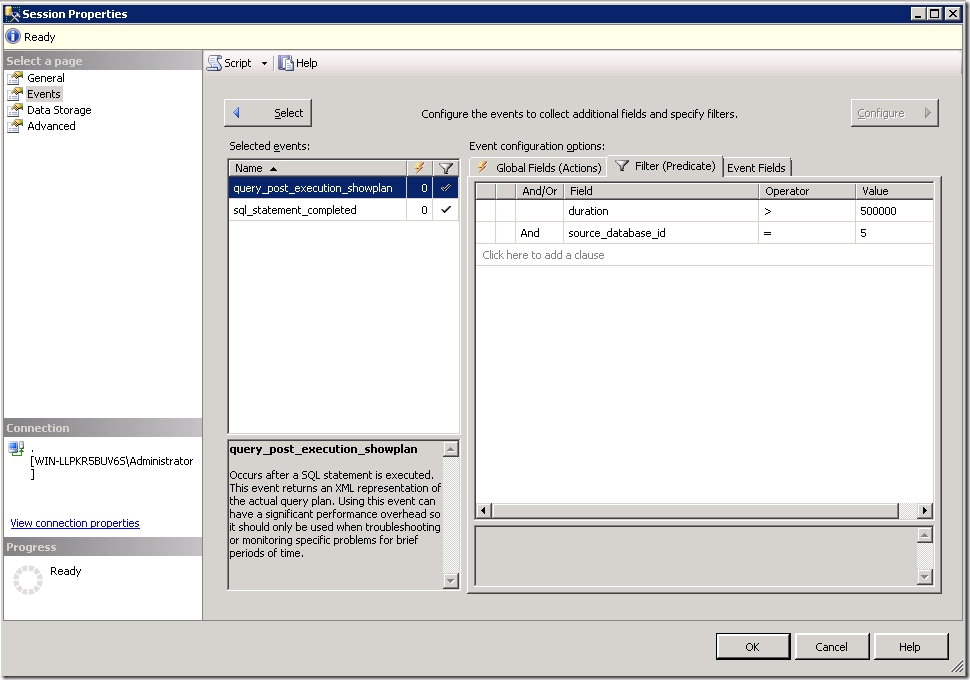Switch to Global Fields (Actions) tab
Image resolution: width=970 pixels, height=680 pixels.
click(538, 168)
